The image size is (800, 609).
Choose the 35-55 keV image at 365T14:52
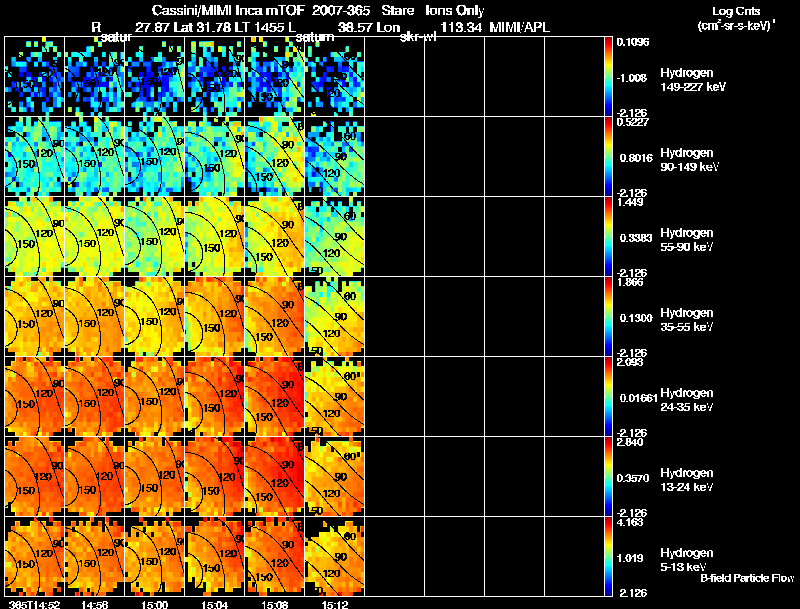tap(35, 317)
